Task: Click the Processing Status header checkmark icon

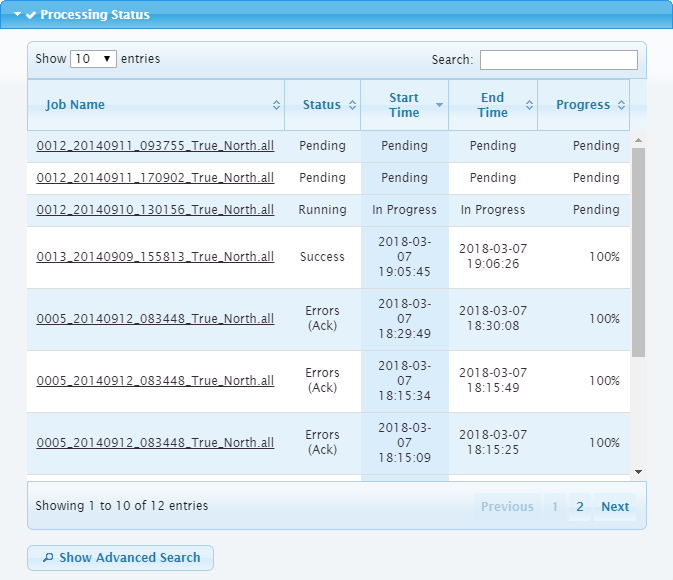Action: pyautogui.click(x=31, y=15)
